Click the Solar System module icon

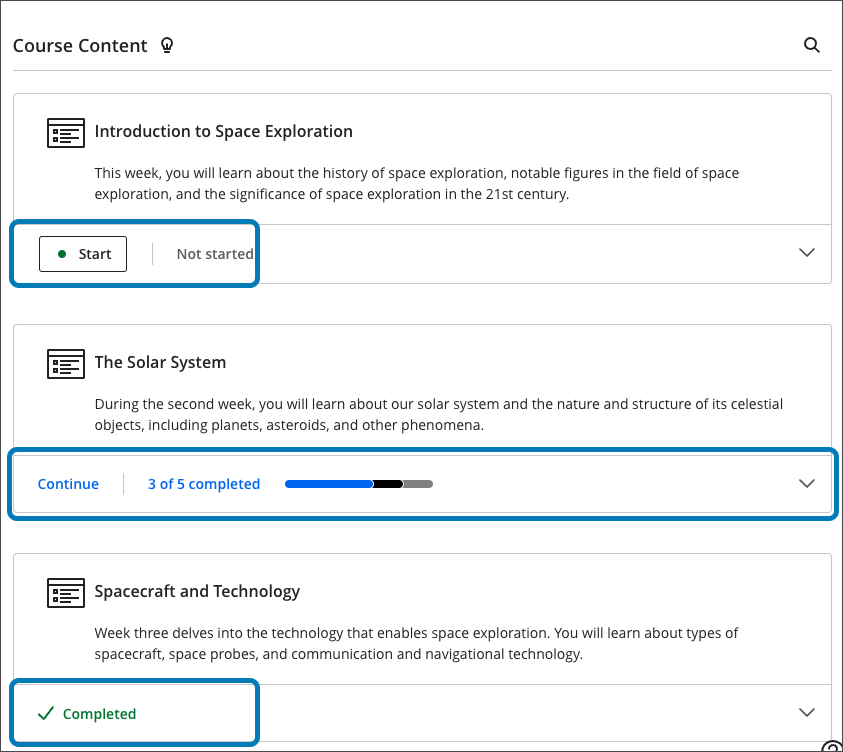[66, 363]
